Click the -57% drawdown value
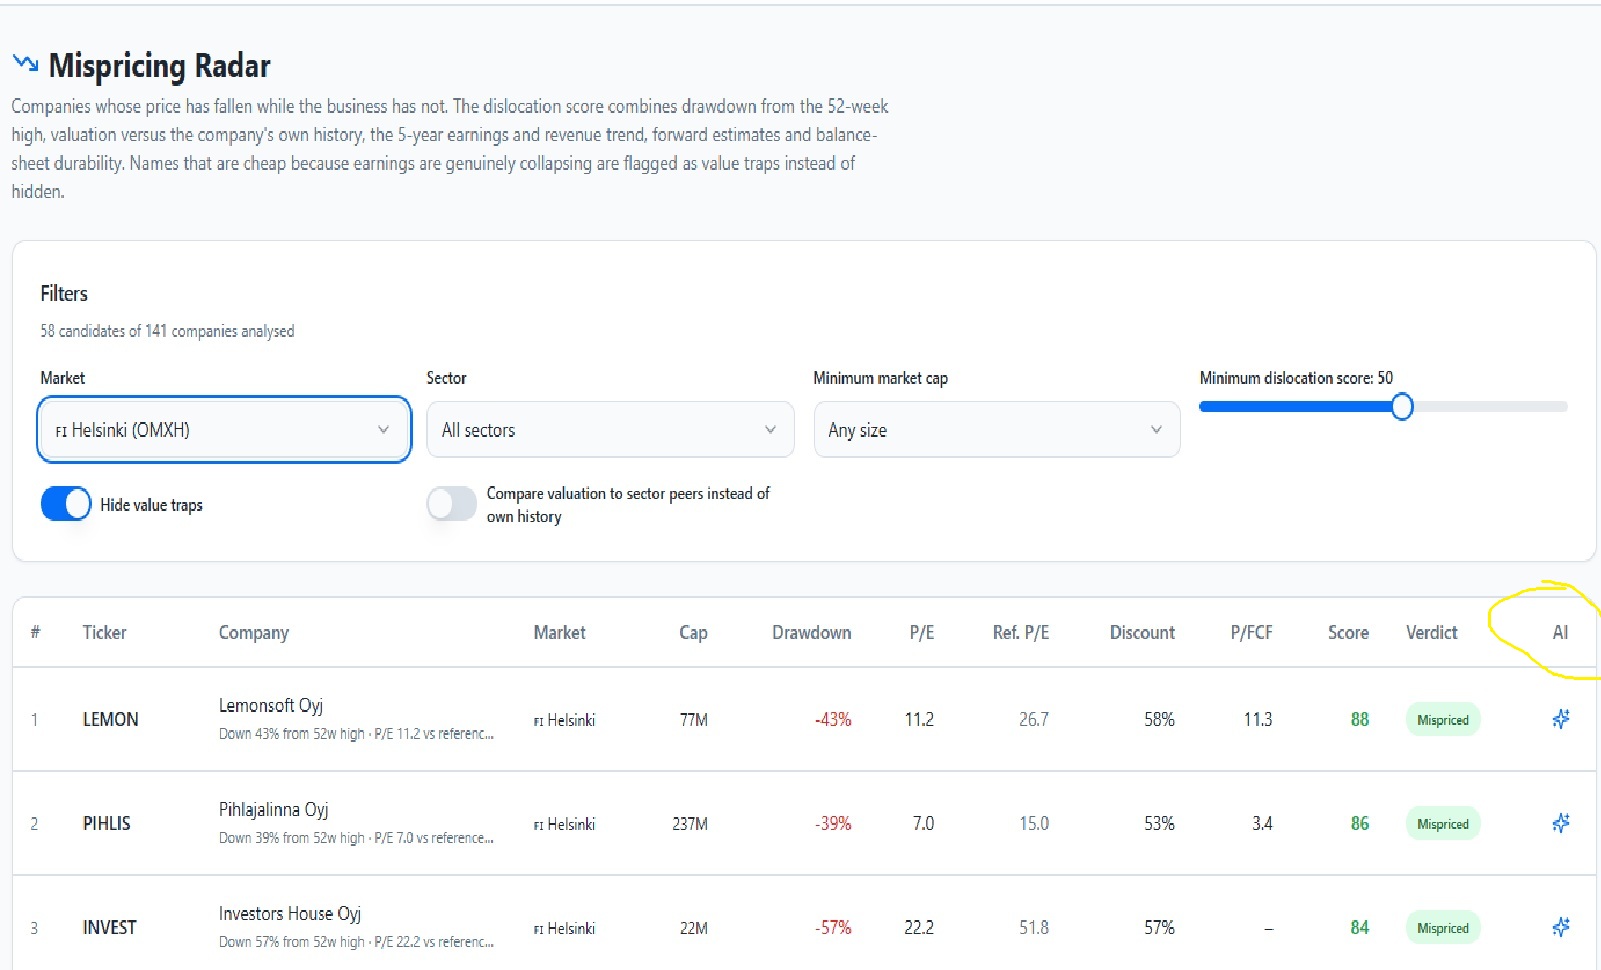Screen dimensions: 1601x970 [x=833, y=927]
